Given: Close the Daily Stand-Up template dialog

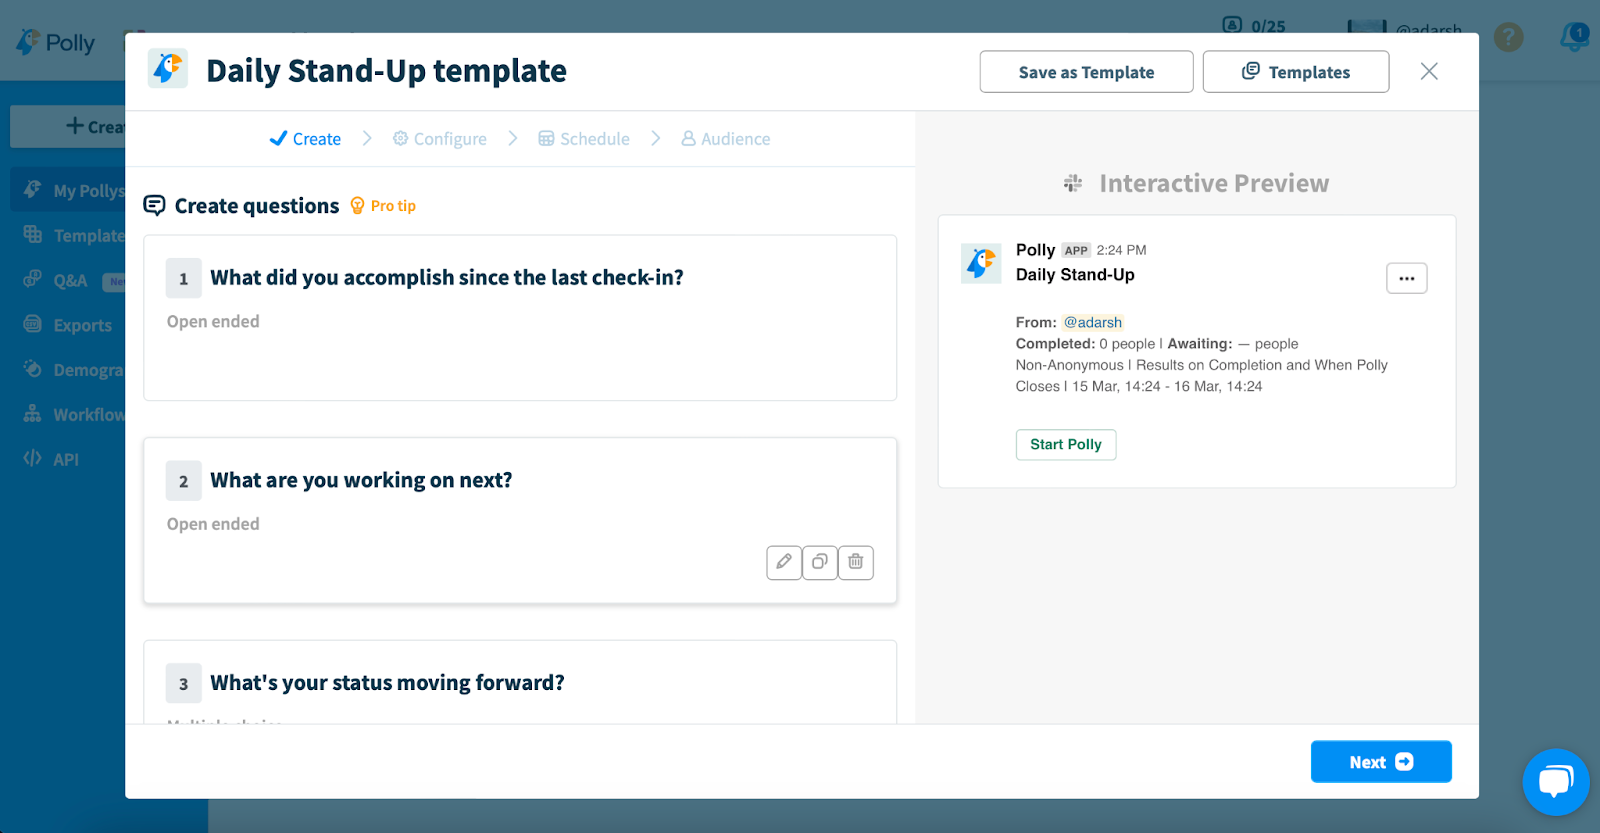Looking at the screenshot, I should (1429, 71).
